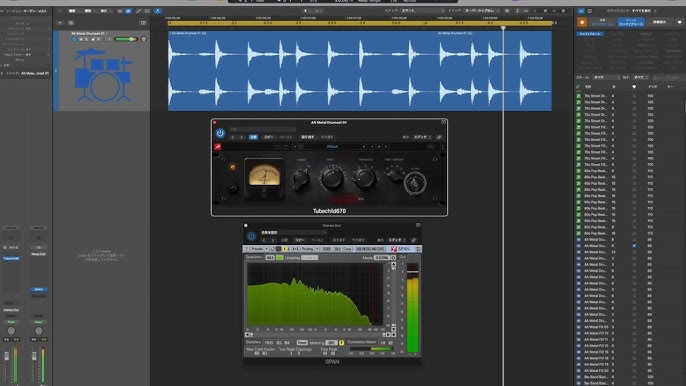
Task: Sort loops by the name column header
Action: pos(588,87)
